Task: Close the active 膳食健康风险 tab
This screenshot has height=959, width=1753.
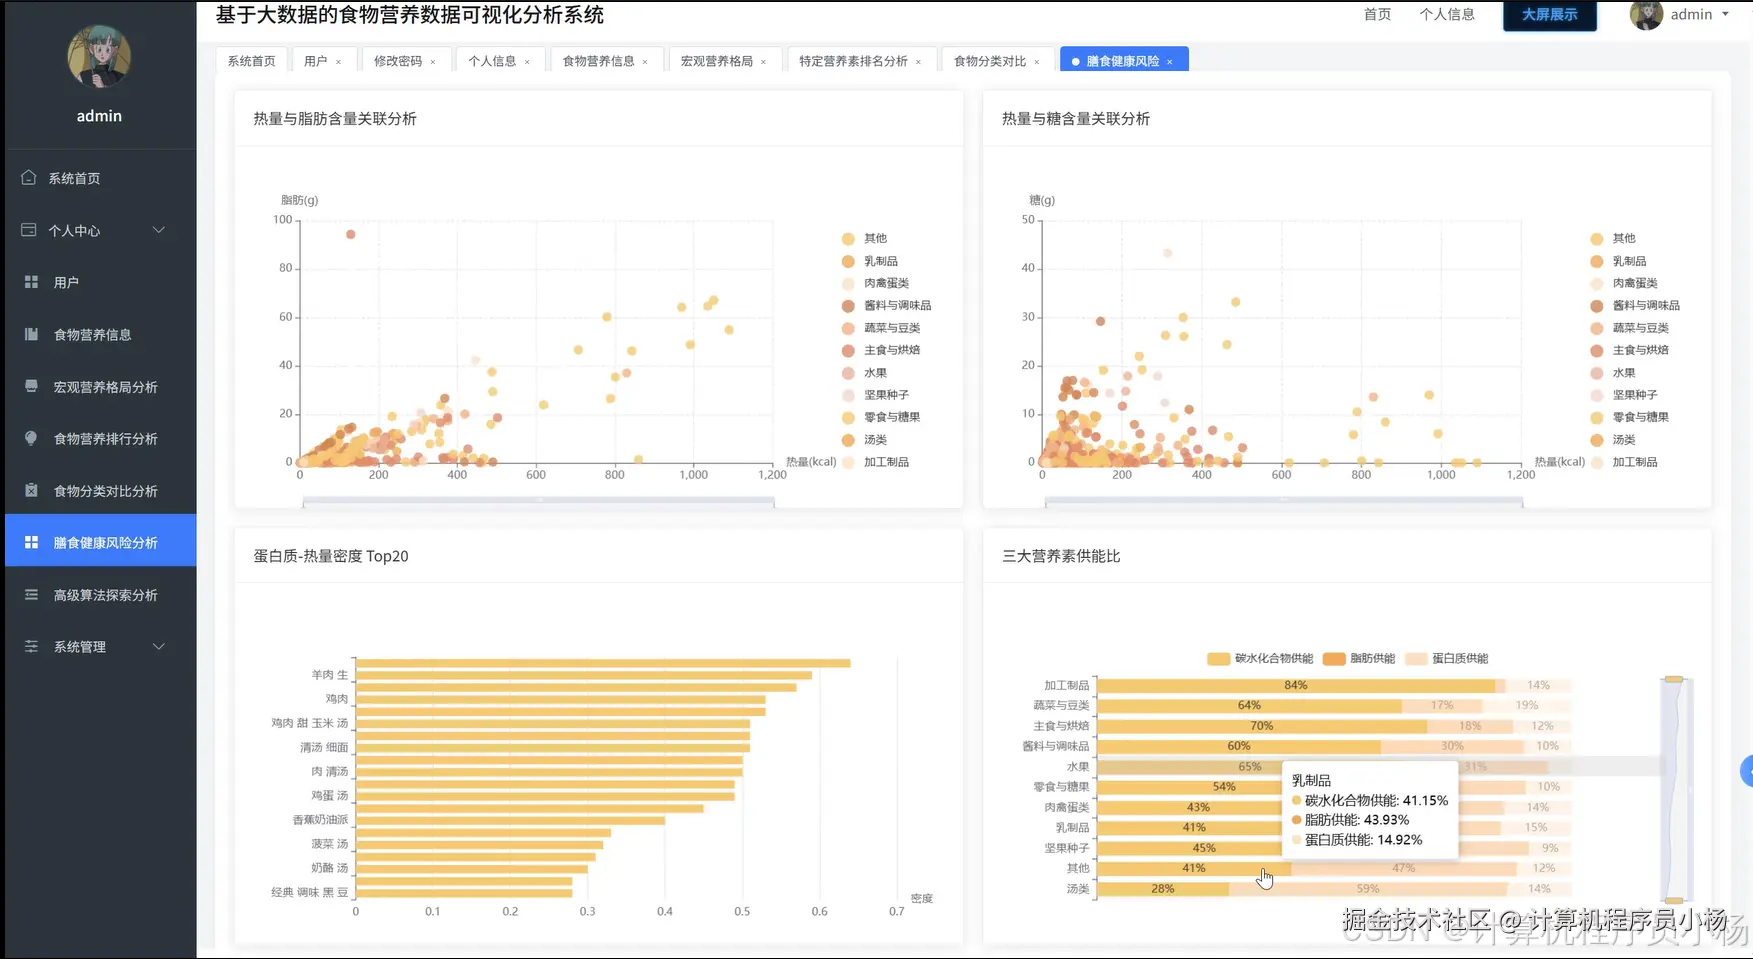Action: pyautogui.click(x=1170, y=62)
